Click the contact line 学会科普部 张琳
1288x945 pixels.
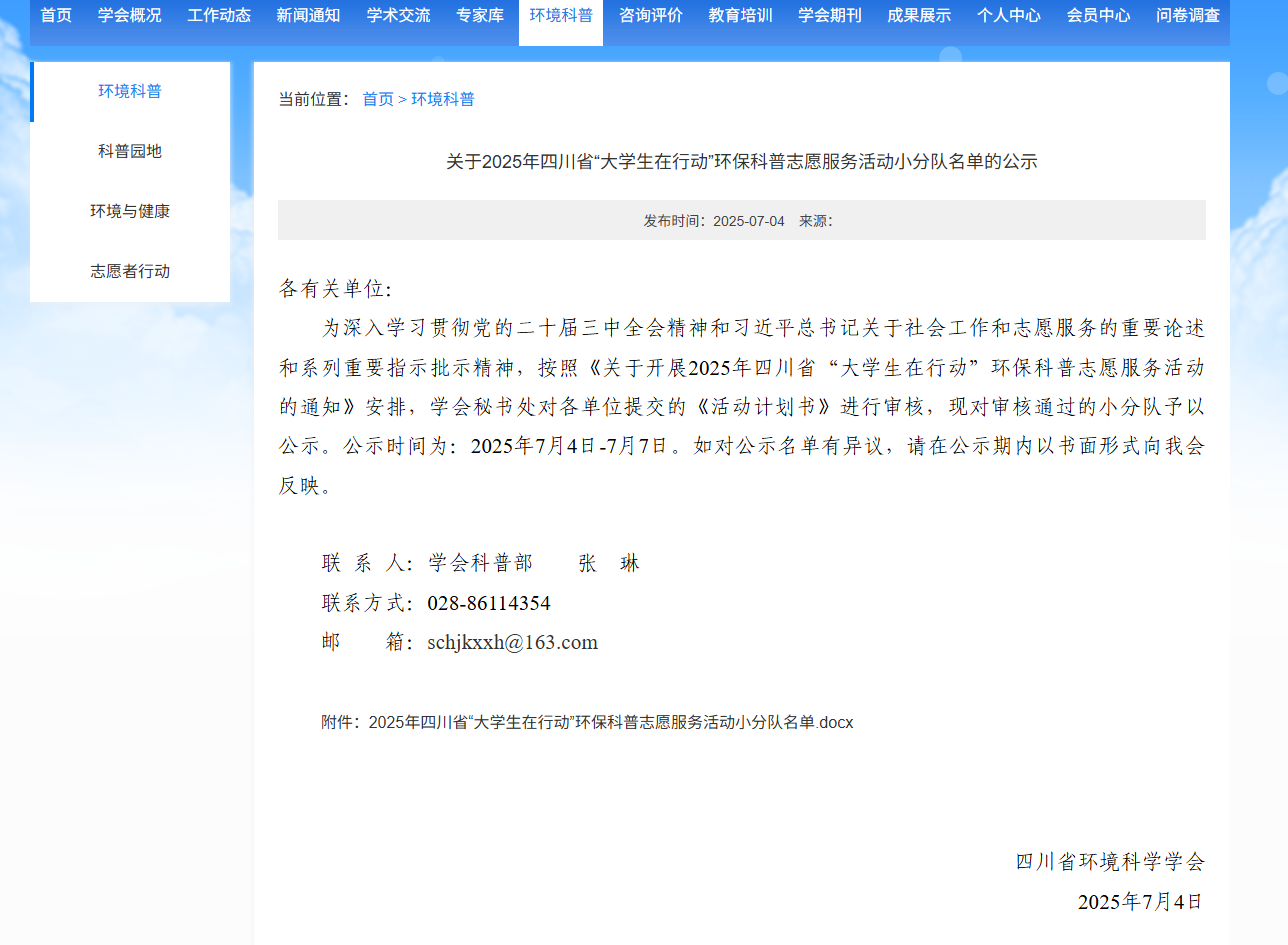(534, 563)
